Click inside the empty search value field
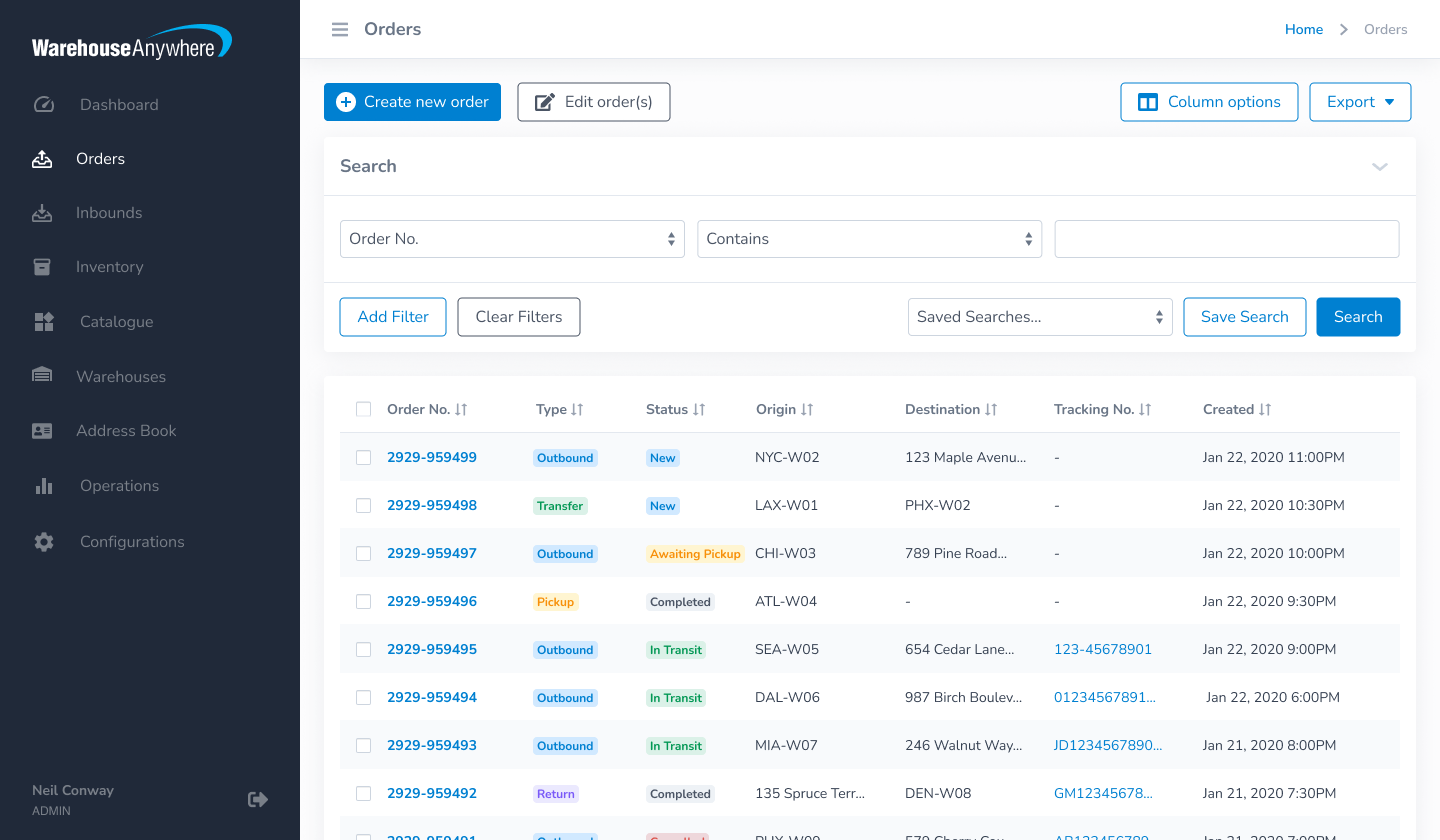The height and width of the screenshot is (840, 1440). pyautogui.click(x=1226, y=238)
